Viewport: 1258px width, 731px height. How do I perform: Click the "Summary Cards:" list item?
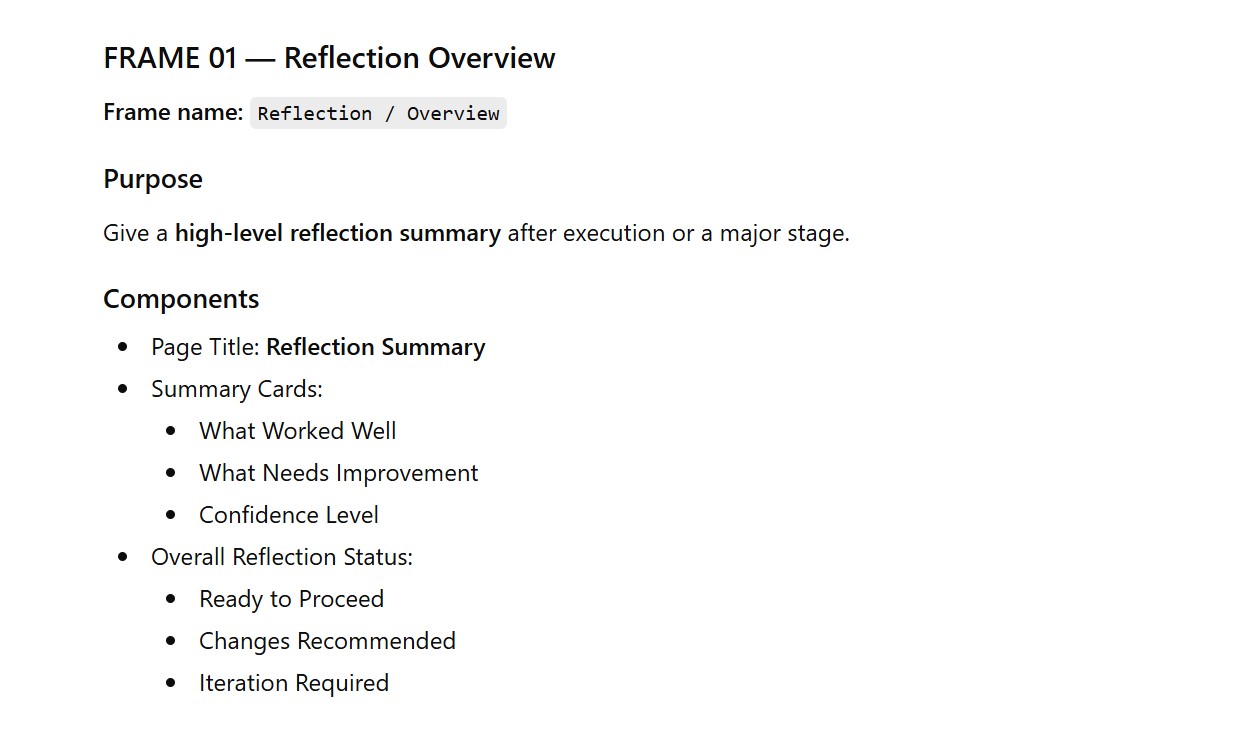click(236, 389)
